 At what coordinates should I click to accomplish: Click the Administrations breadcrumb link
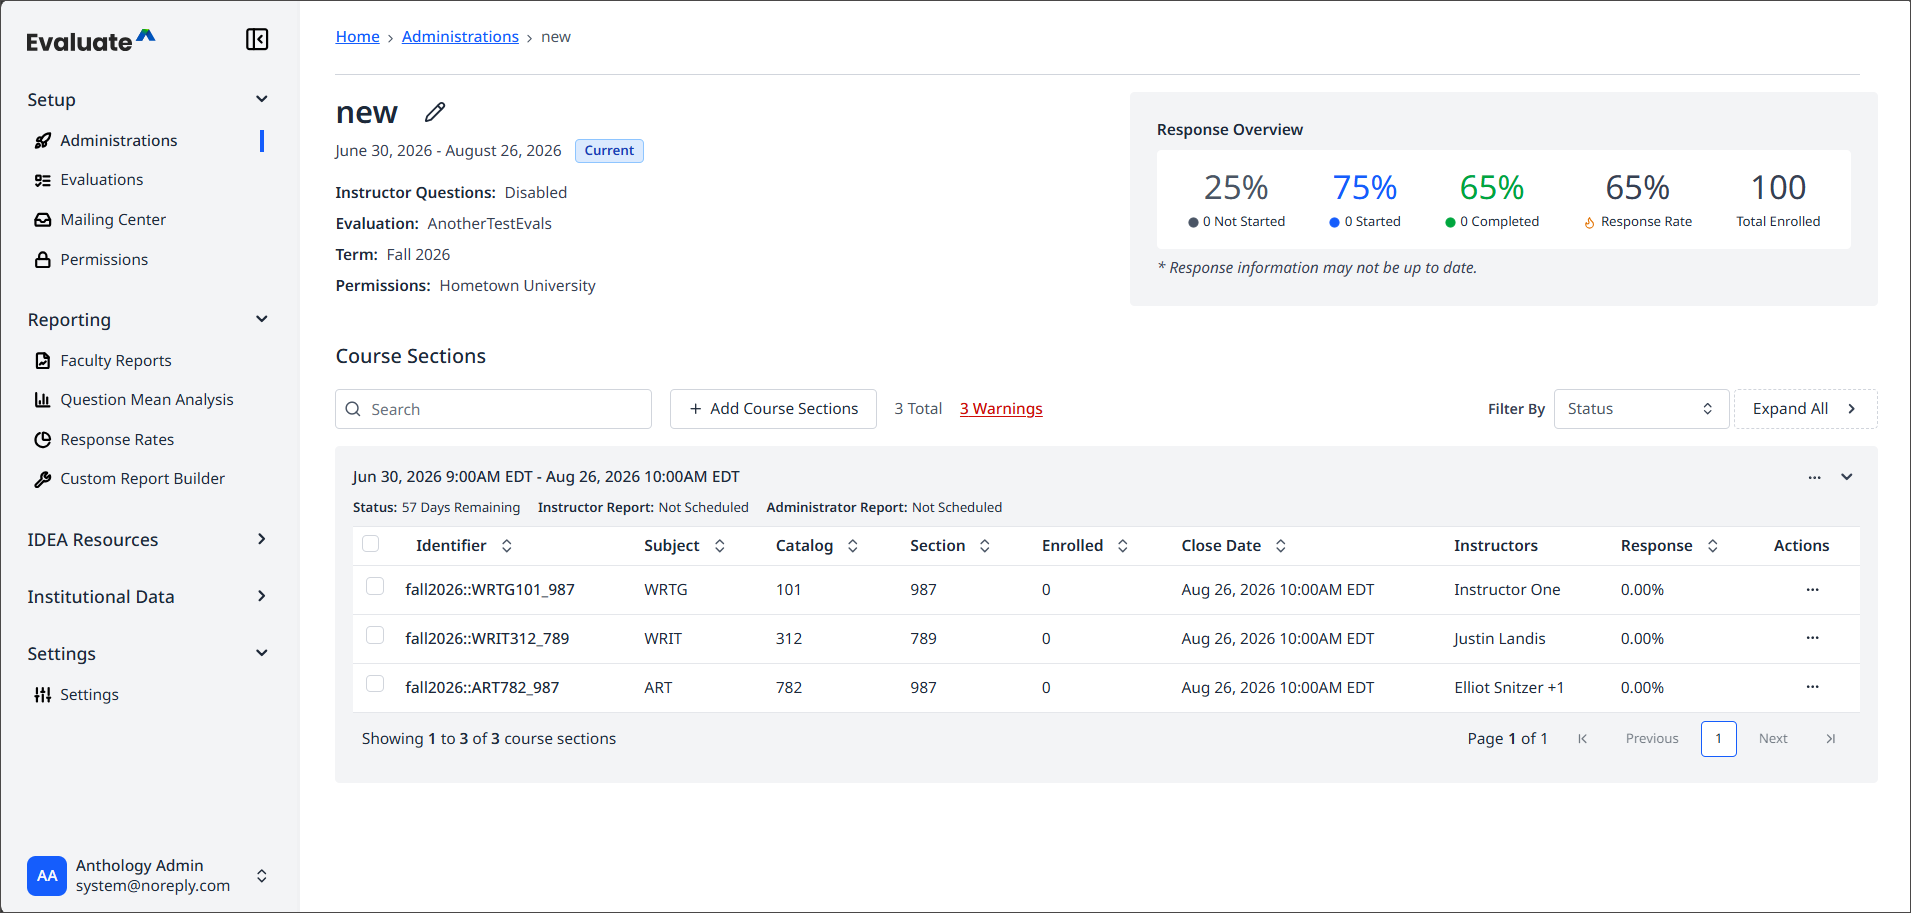460,37
